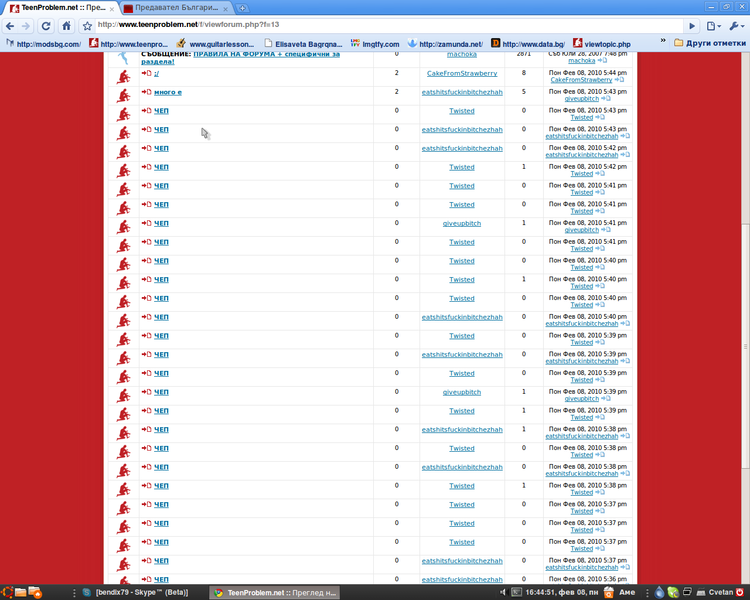Open the www.teenpro... bookmark

click(x=129, y=44)
